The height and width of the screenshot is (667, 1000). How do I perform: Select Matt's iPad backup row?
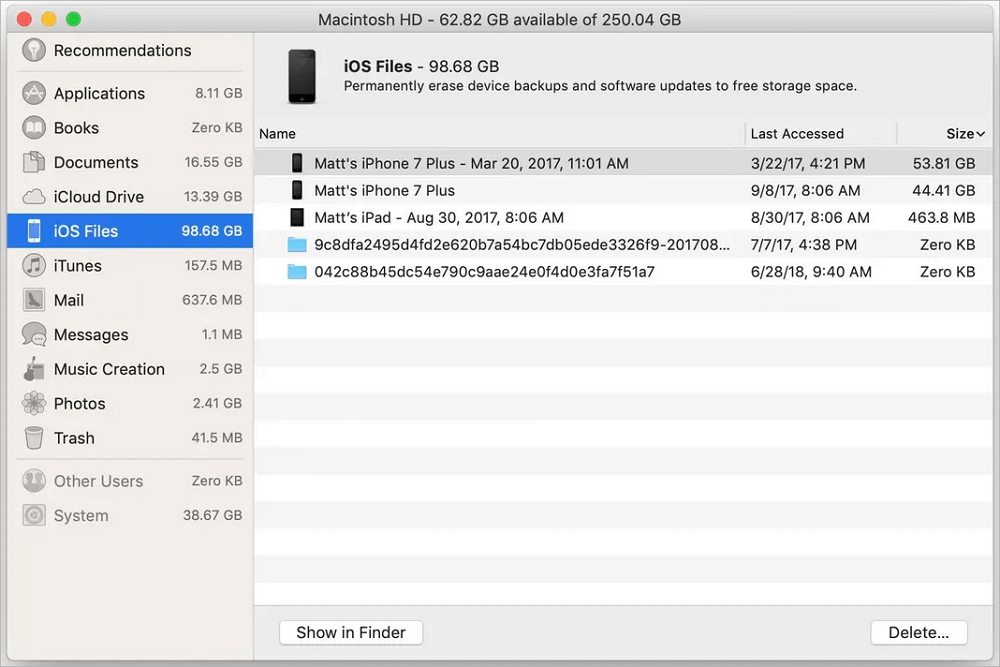439,217
